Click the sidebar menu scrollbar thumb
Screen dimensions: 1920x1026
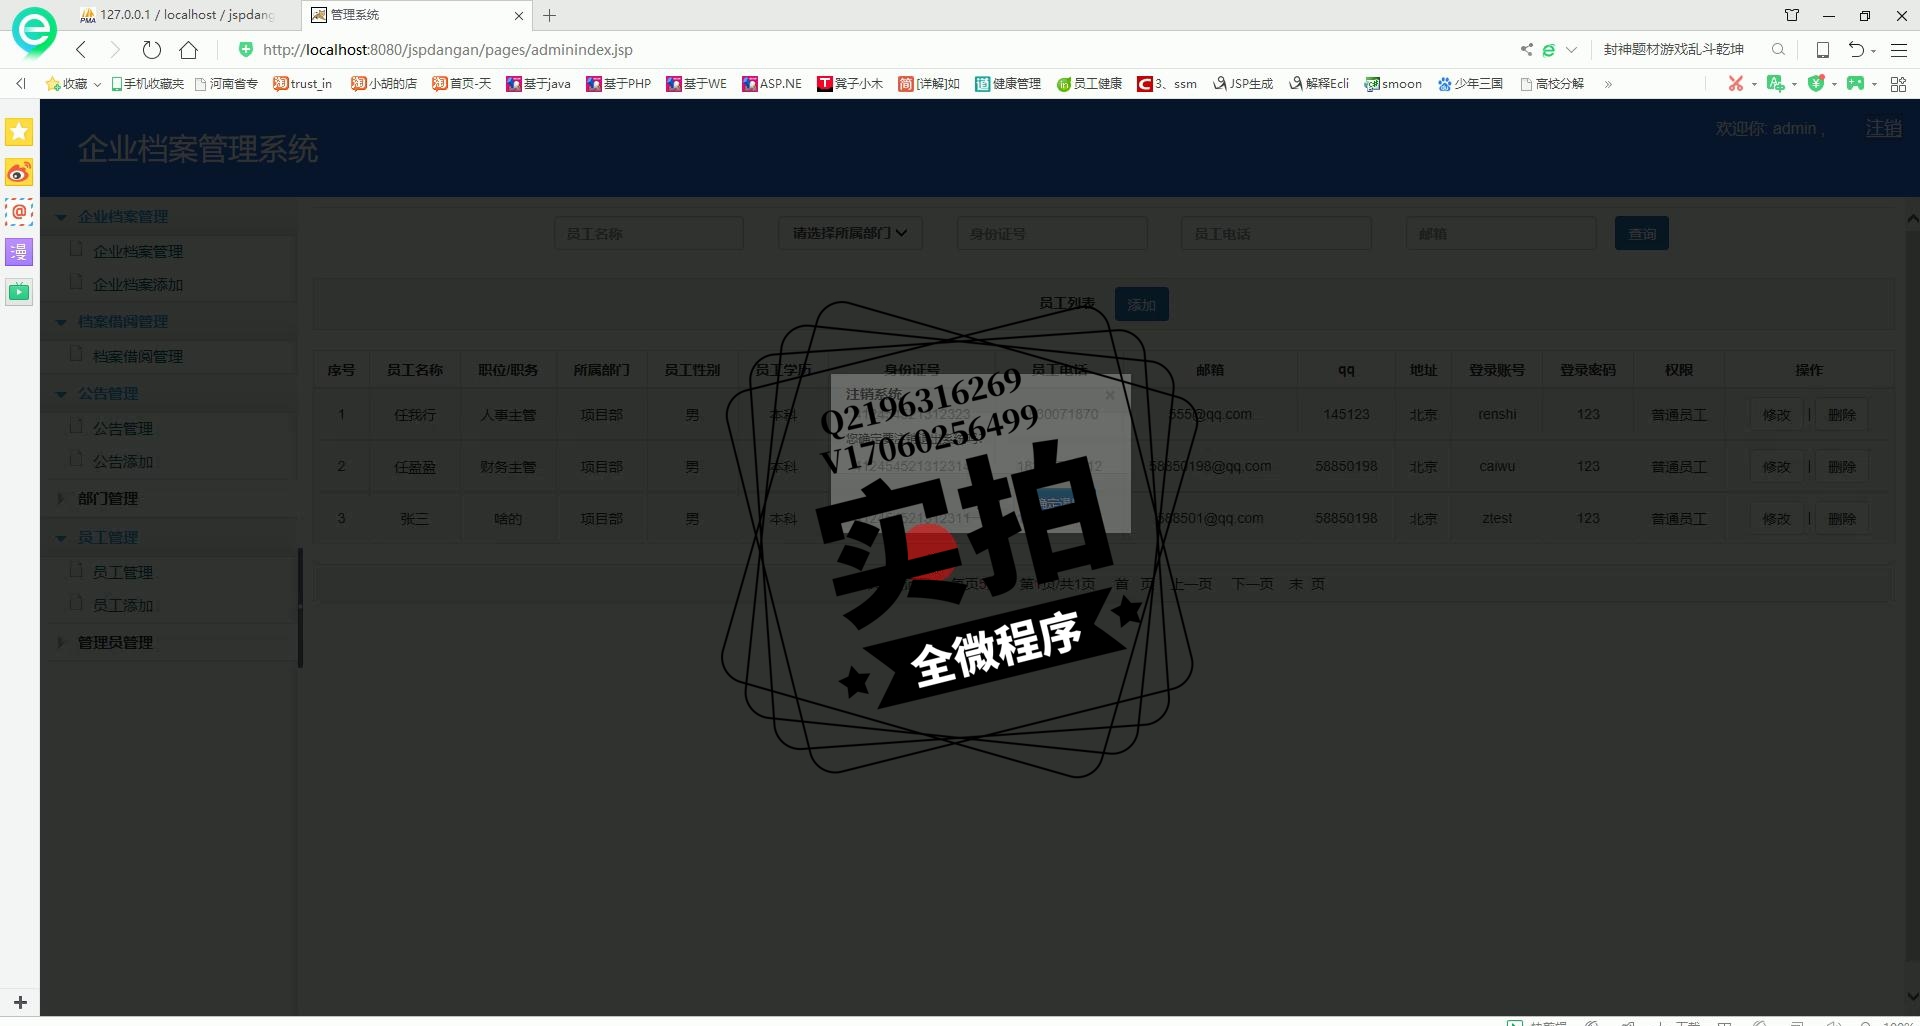click(300, 607)
